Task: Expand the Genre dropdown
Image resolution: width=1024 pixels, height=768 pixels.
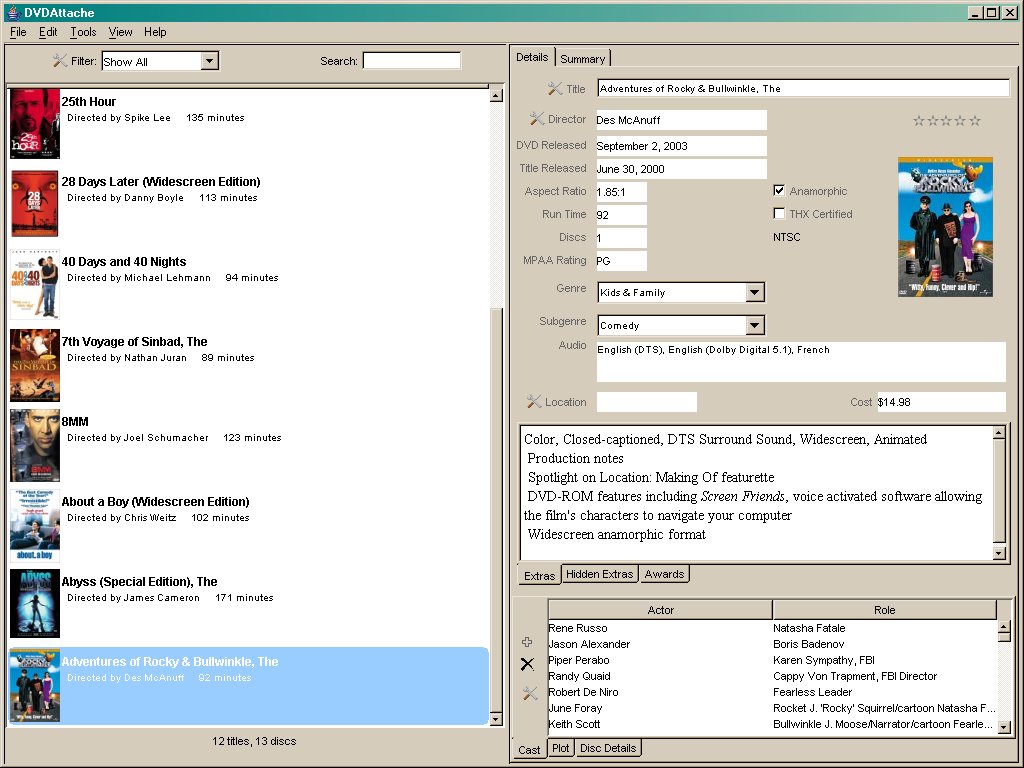Action: tap(755, 292)
